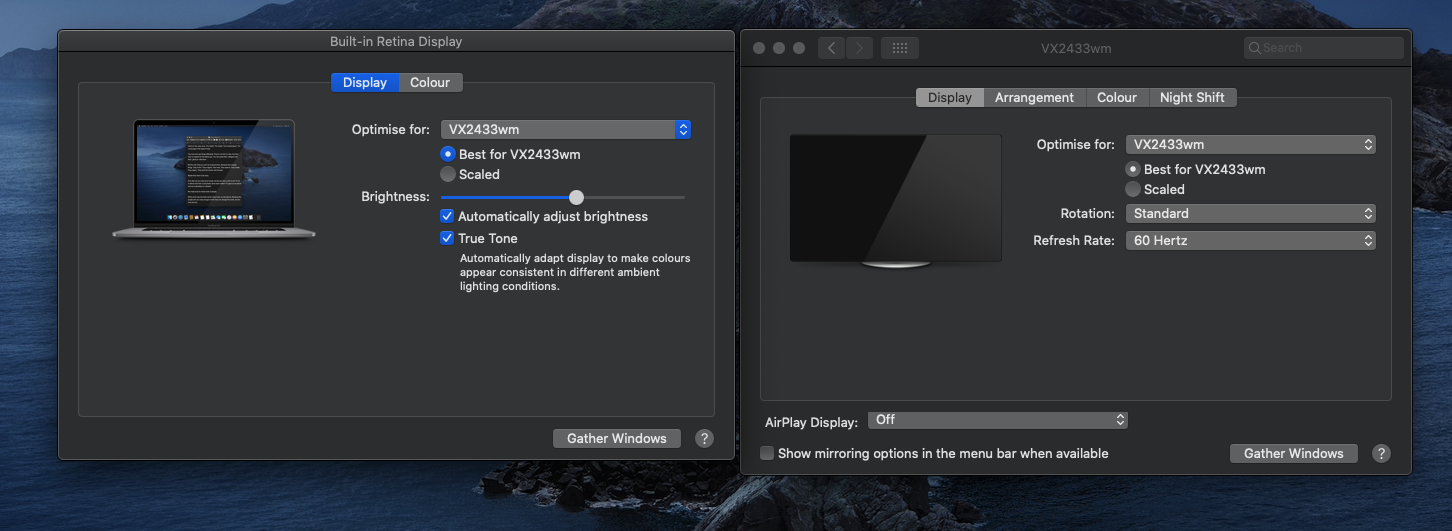Click the search magnifier icon
The height and width of the screenshot is (531, 1452).
coord(1255,48)
